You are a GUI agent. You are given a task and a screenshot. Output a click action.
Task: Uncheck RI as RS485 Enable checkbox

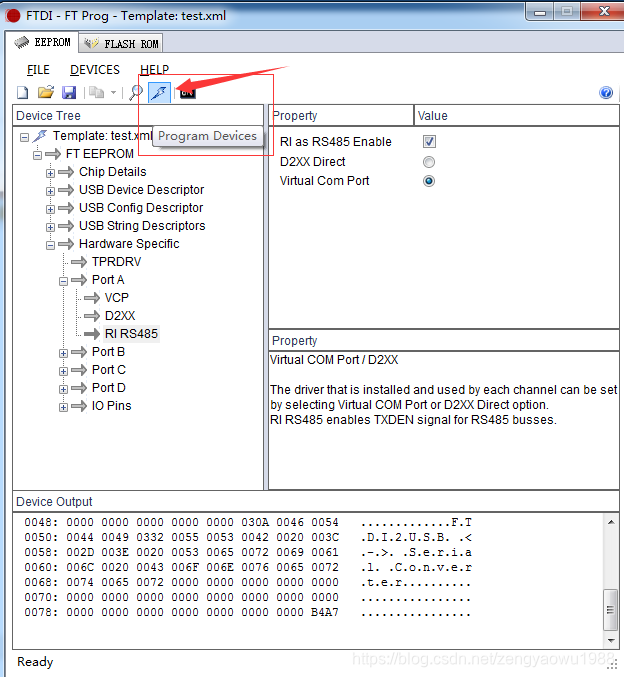(429, 142)
